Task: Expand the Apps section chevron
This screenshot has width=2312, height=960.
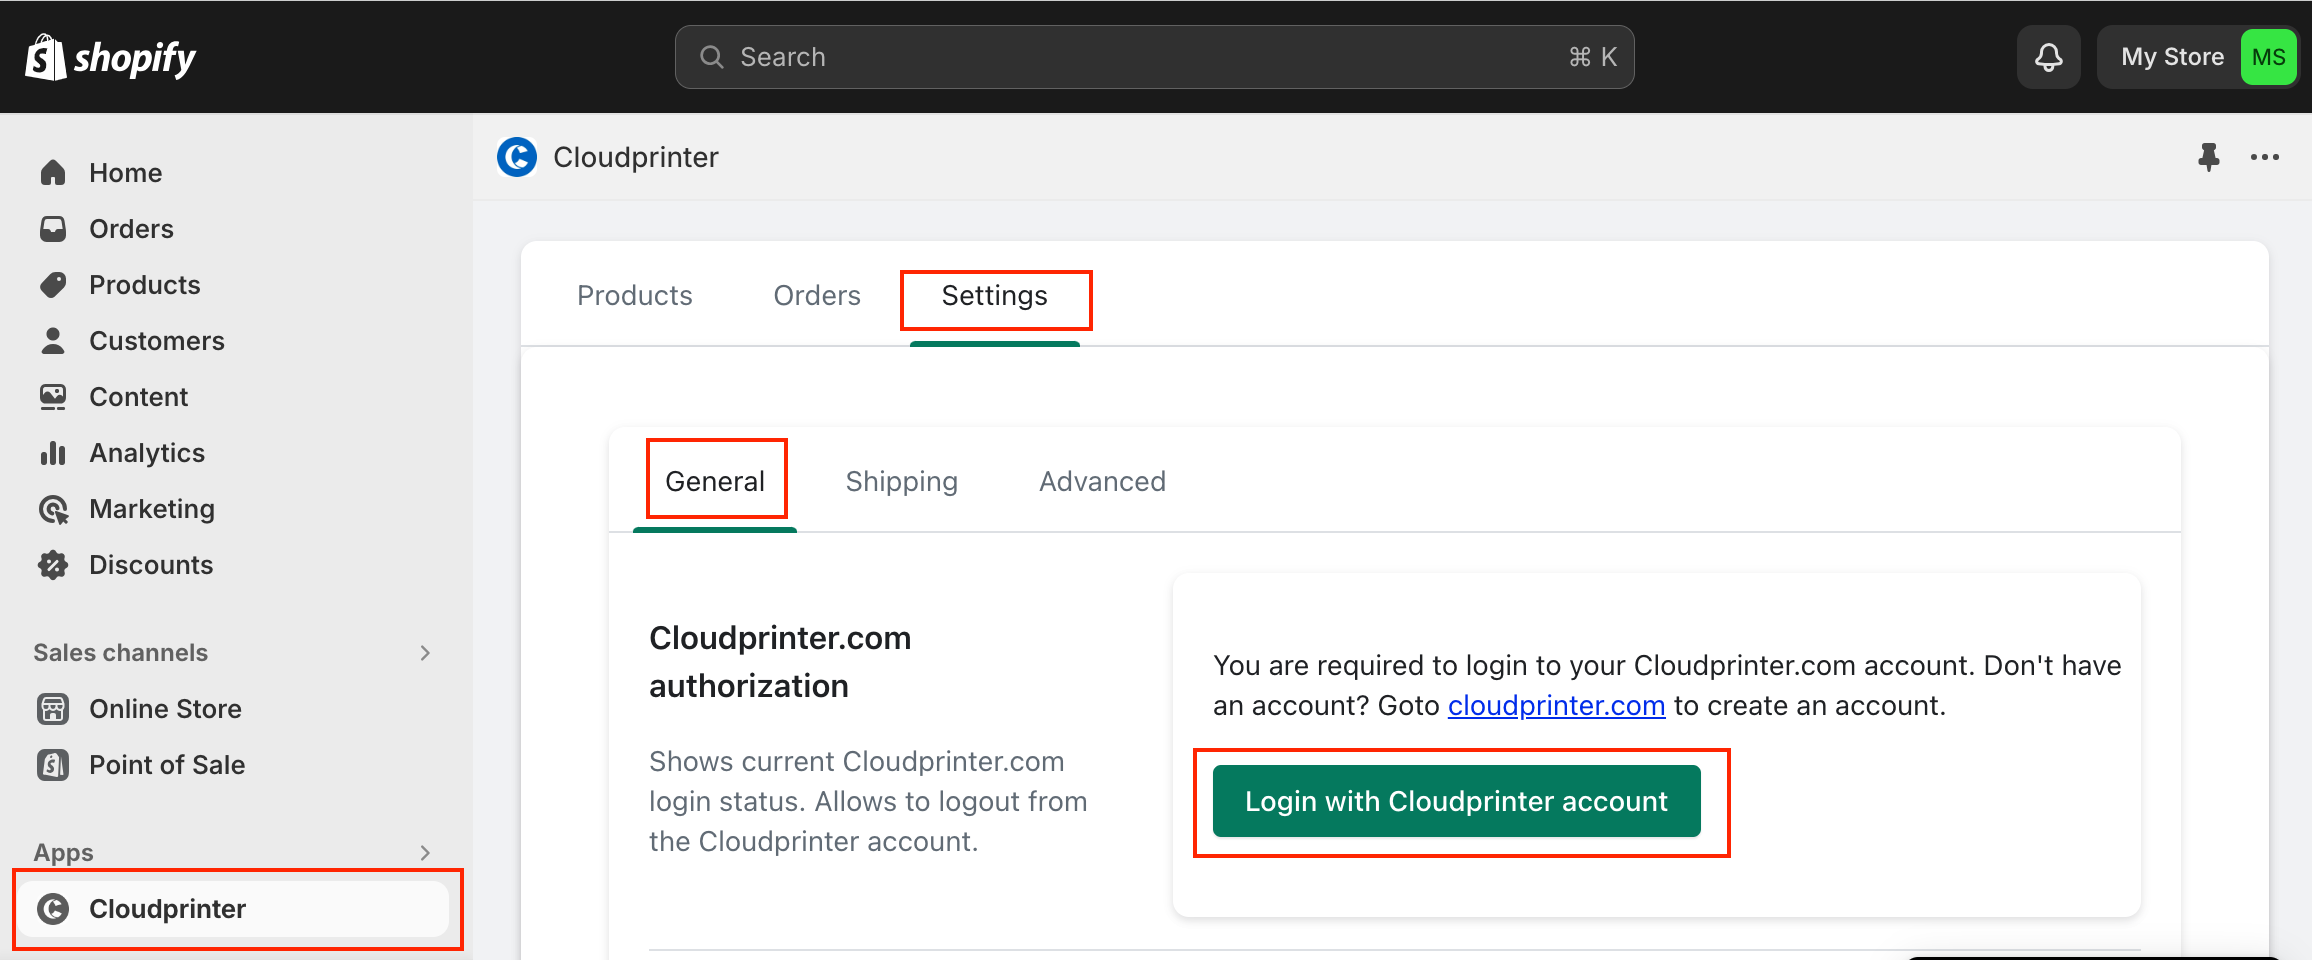Action: click(425, 853)
